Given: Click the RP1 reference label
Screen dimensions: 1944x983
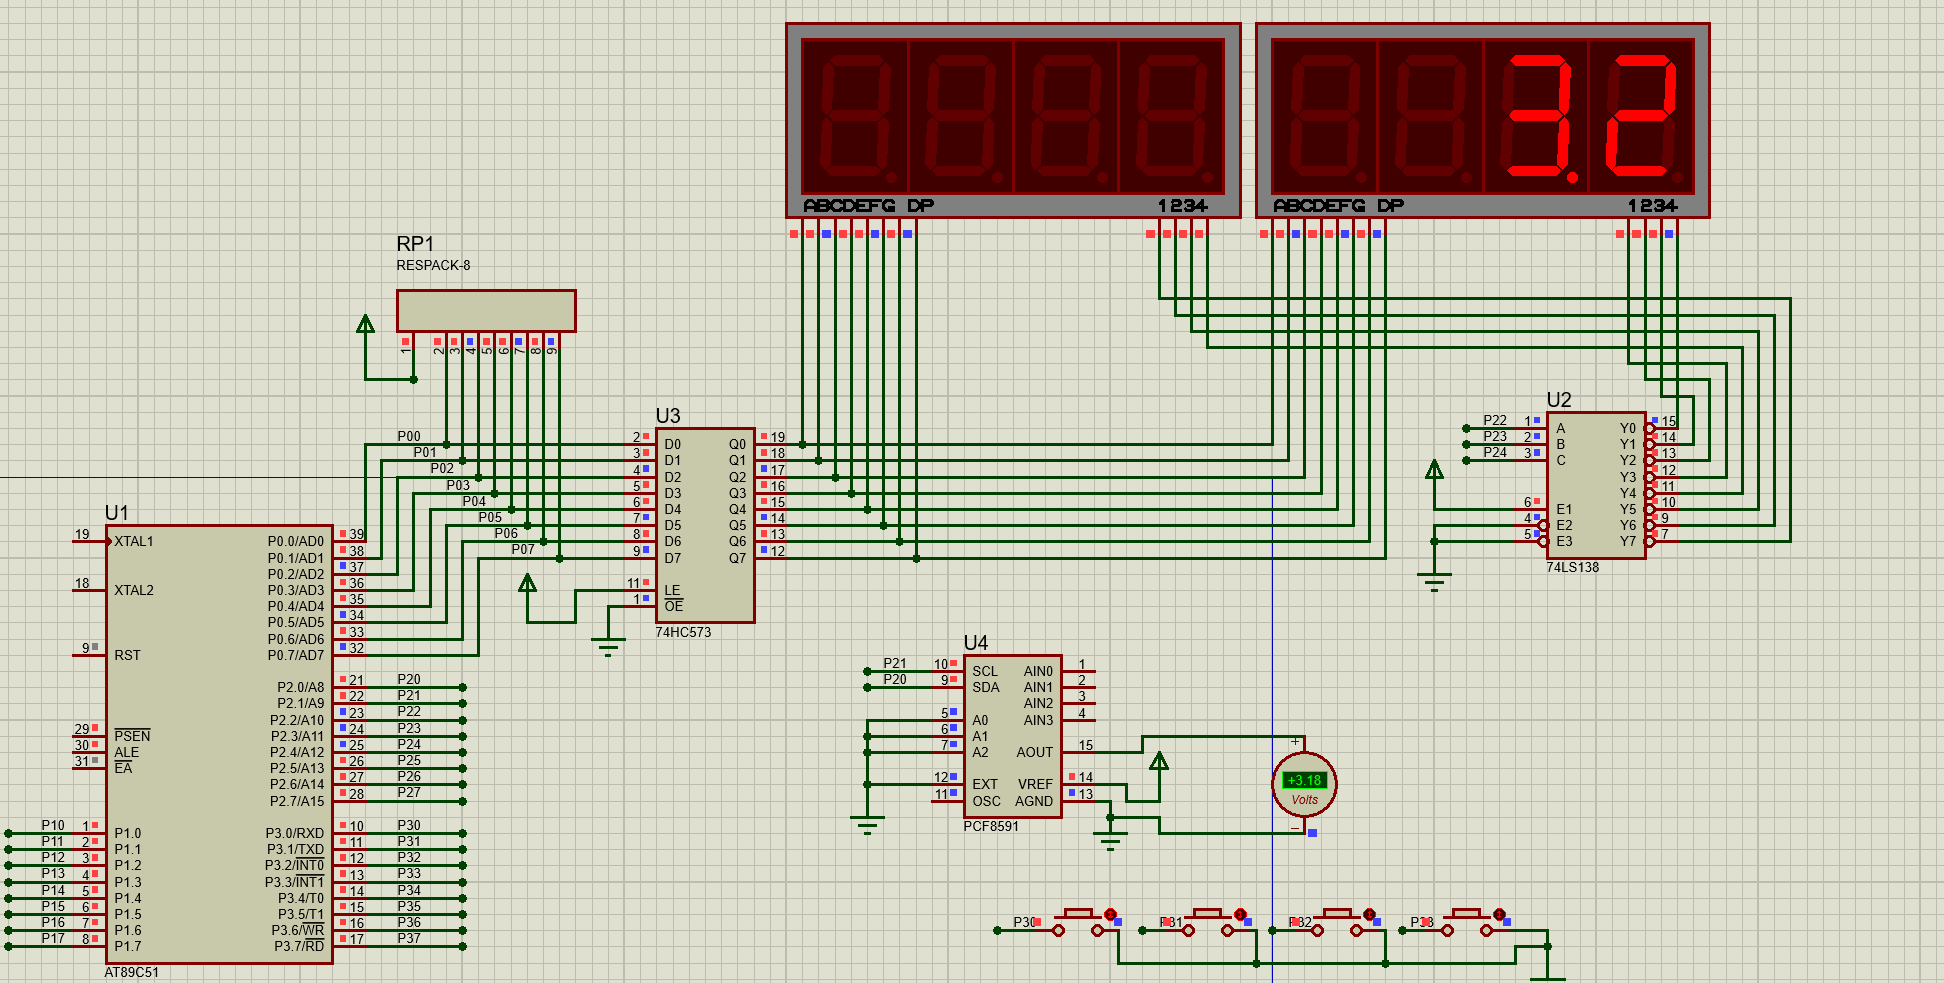Looking at the screenshot, I should pos(415,244).
